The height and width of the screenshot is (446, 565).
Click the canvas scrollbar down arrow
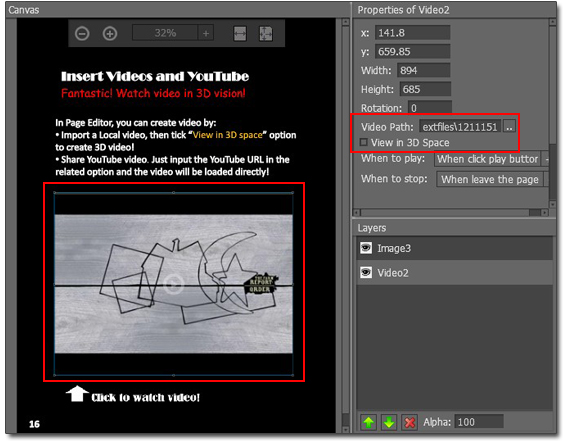click(345, 429)
